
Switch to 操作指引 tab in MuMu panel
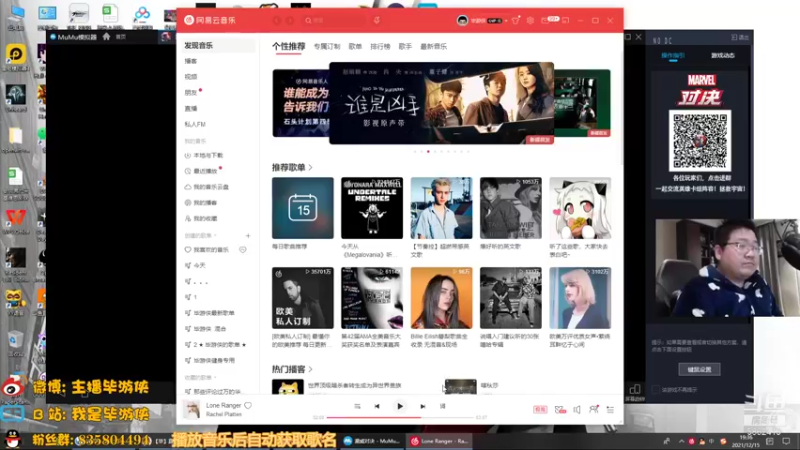pyautogui.click(x=673, y=55)
